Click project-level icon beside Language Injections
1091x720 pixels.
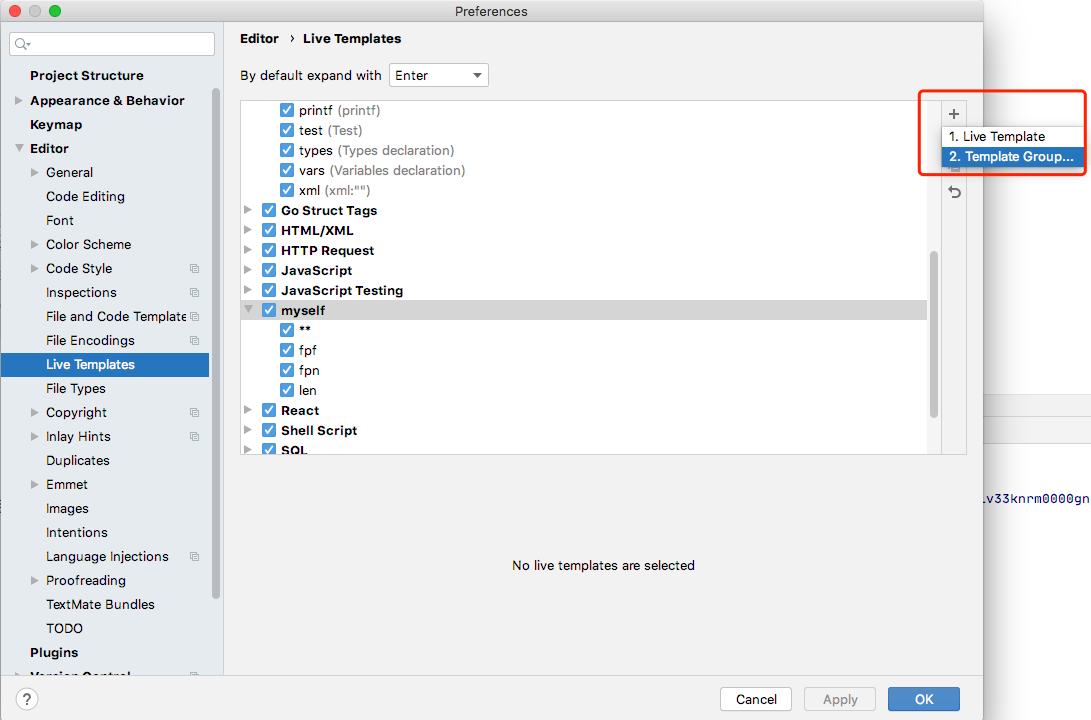point(195,557)
